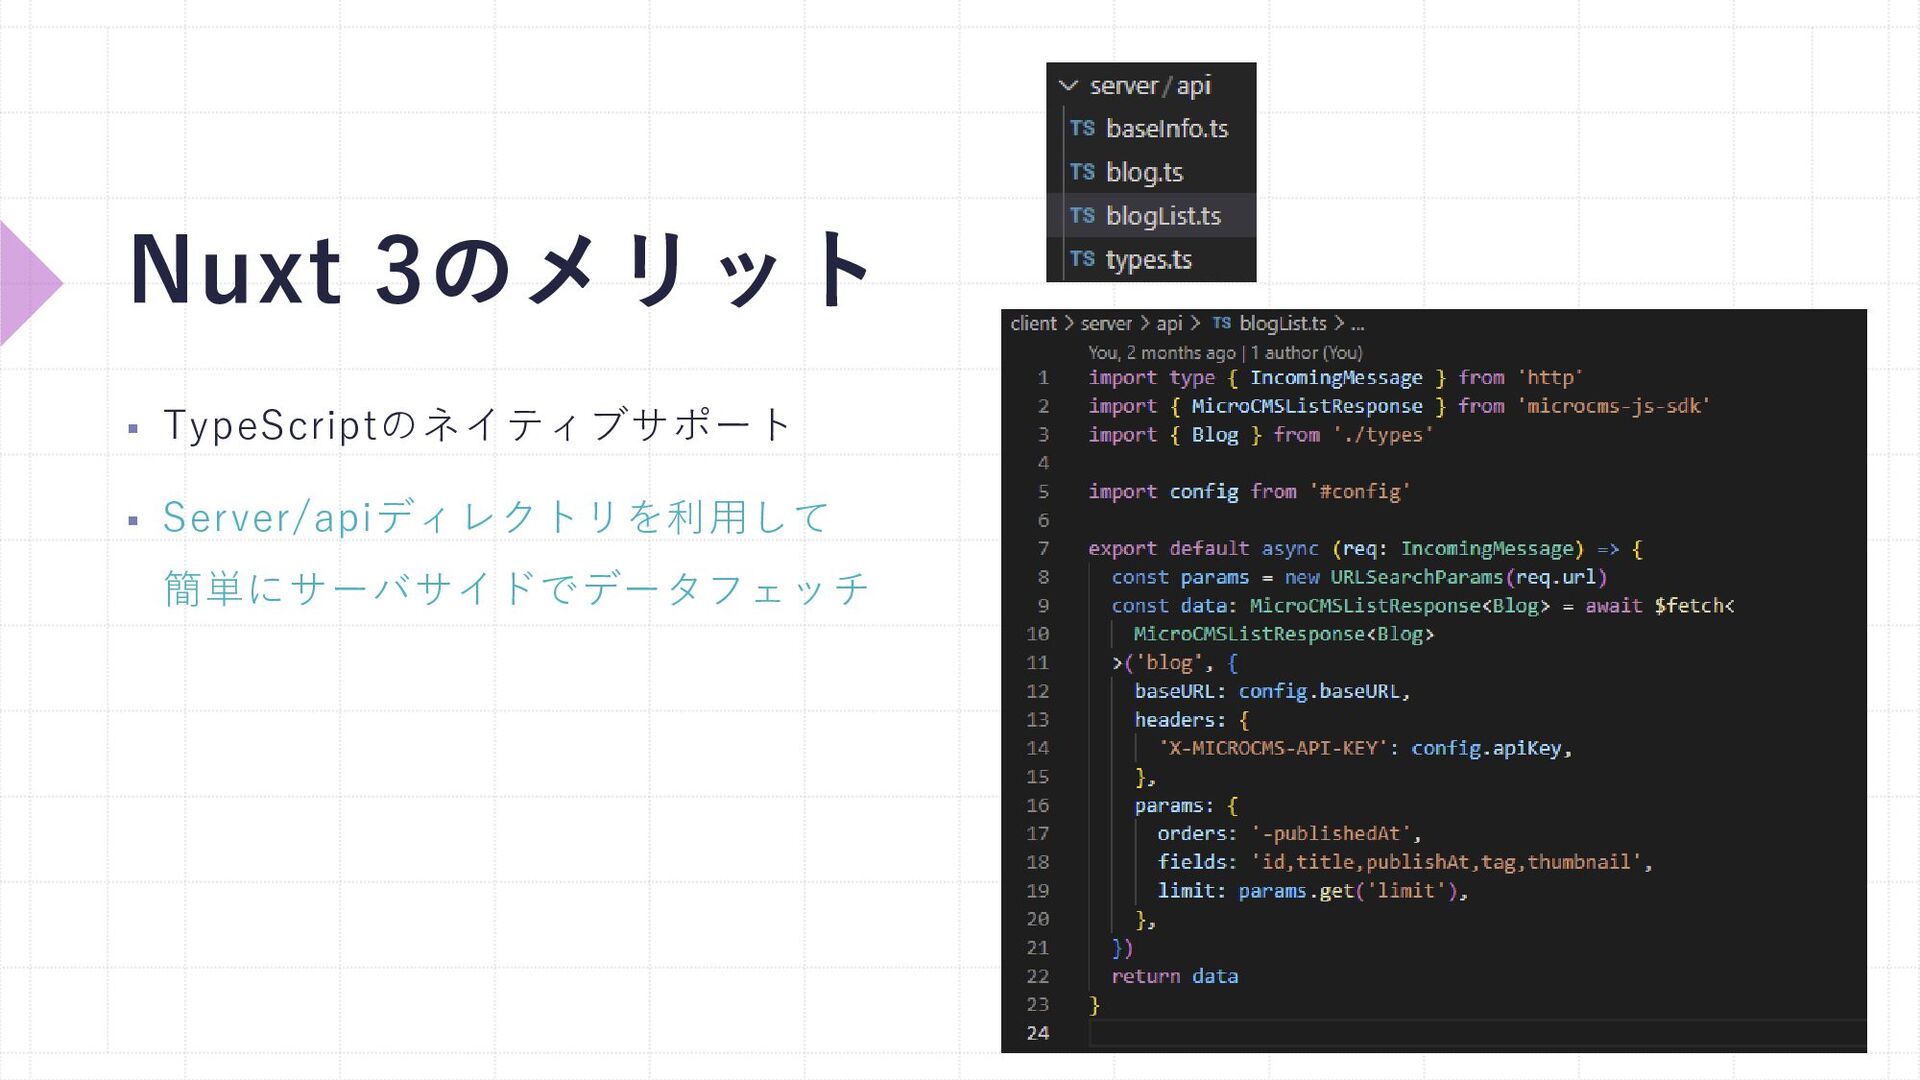Click the TS icon beside types.ts
Viewport: 1920px width, 1080px height.
coord(1082,259)
